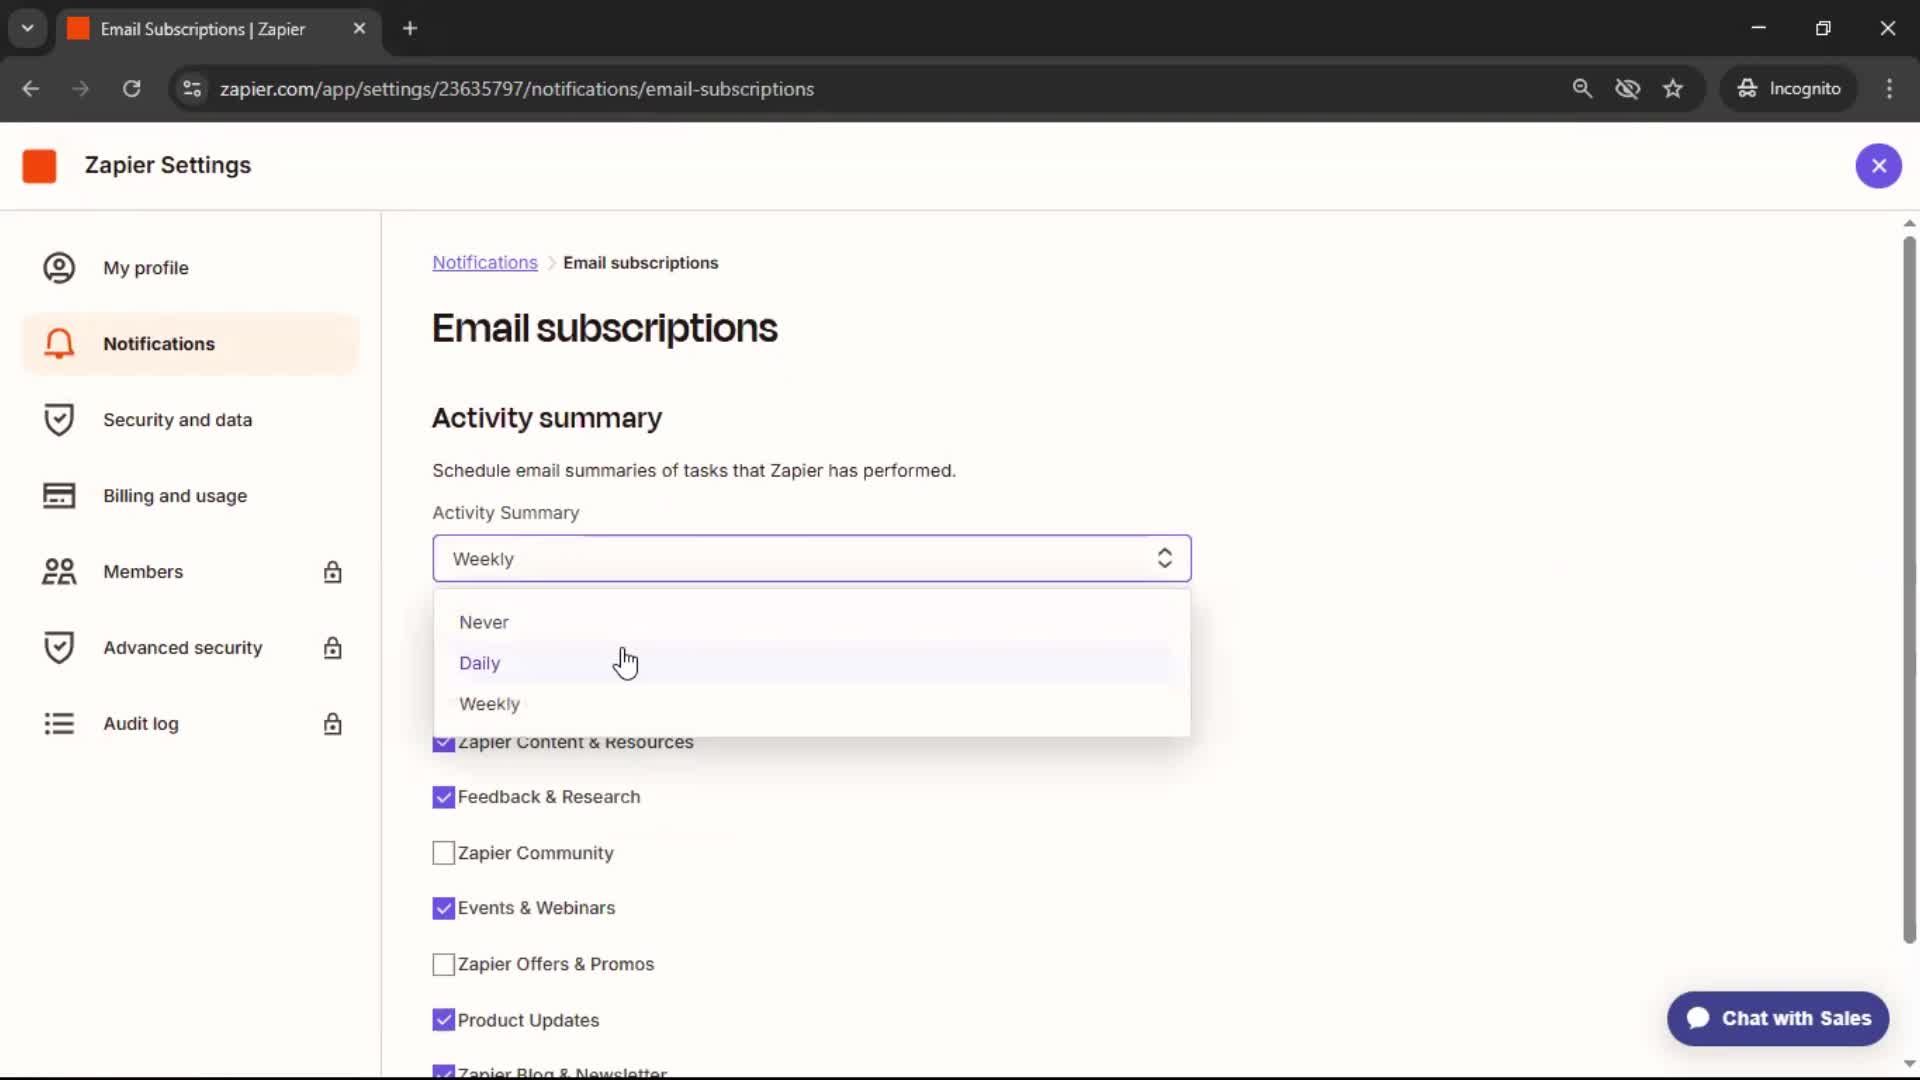Click the browser address bar URL

pos(516,89)
